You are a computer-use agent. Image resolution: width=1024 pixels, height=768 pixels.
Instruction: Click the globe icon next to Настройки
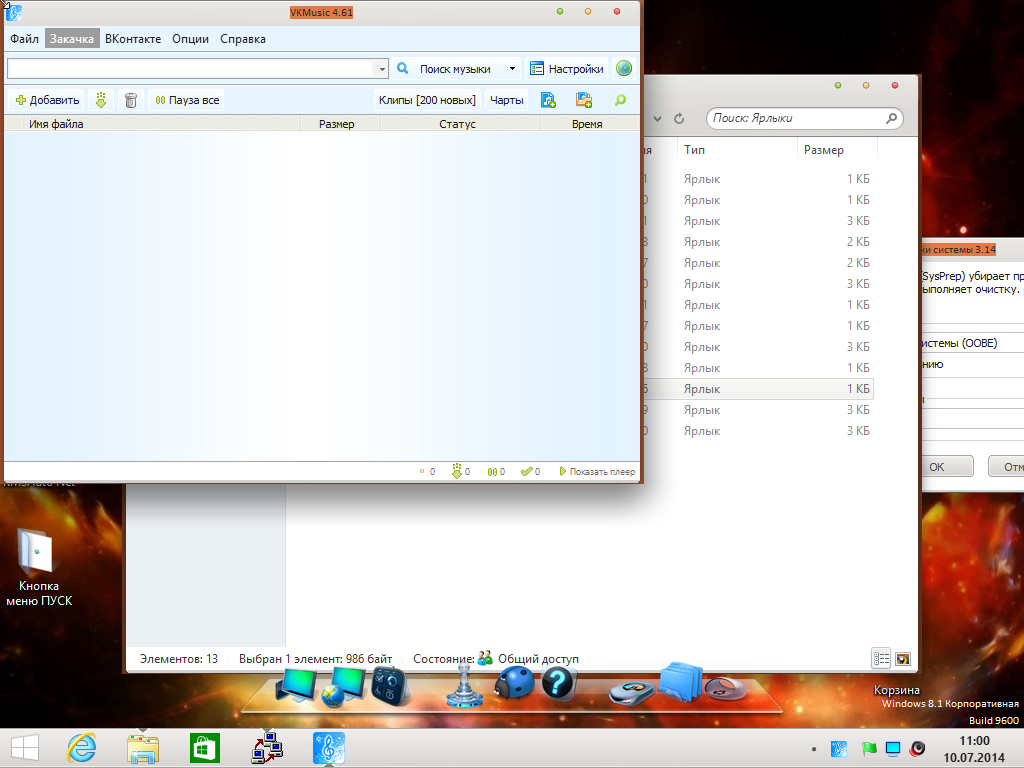click(x=624, y=68)
